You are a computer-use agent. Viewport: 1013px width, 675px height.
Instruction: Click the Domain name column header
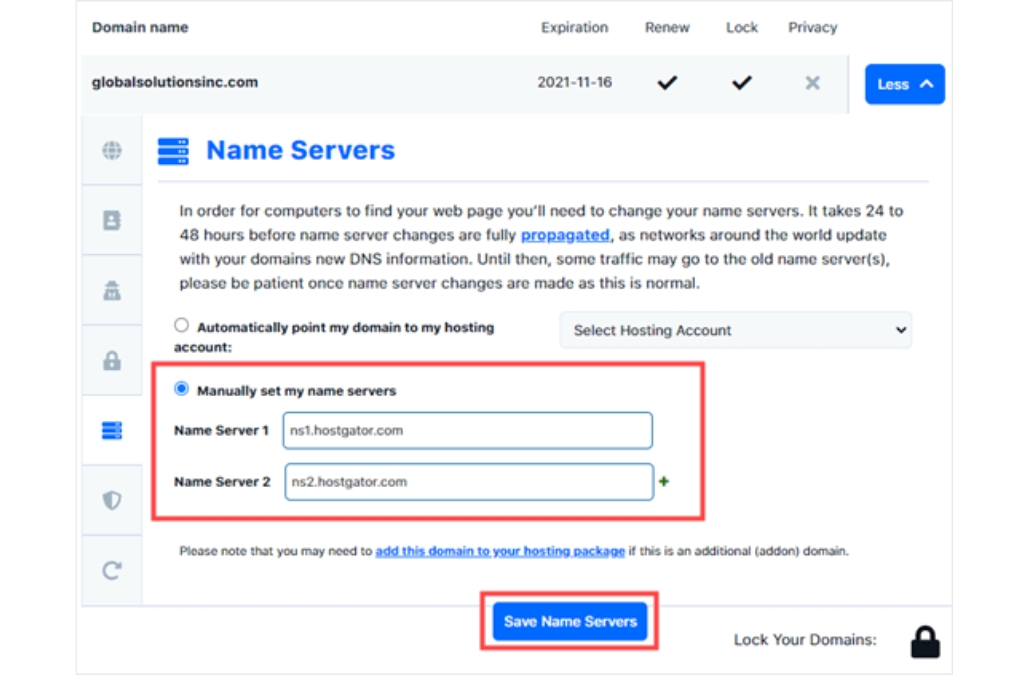click(x=140, y=28)
